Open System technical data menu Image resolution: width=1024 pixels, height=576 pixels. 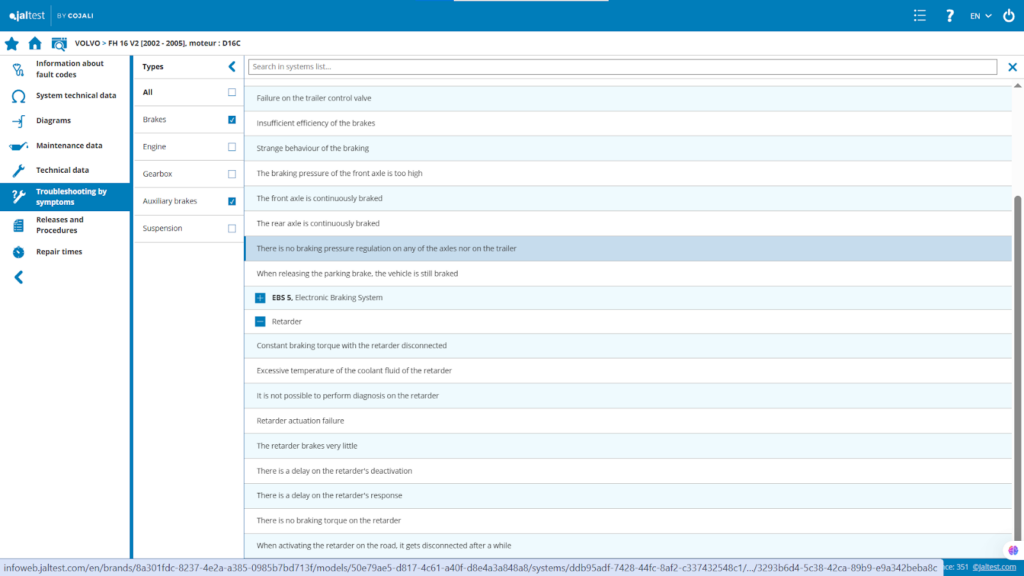tap(75, 96)
